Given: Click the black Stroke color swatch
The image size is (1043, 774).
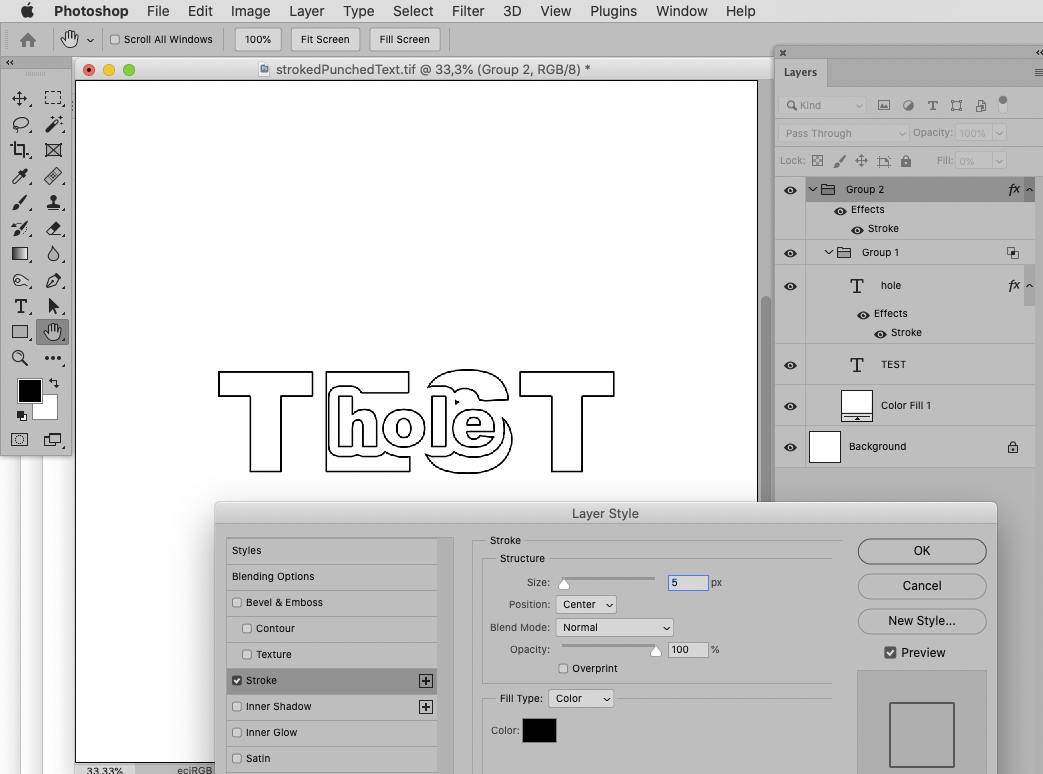Looking at the screenshot, I should pyautogui.click(x=539, y=730).
